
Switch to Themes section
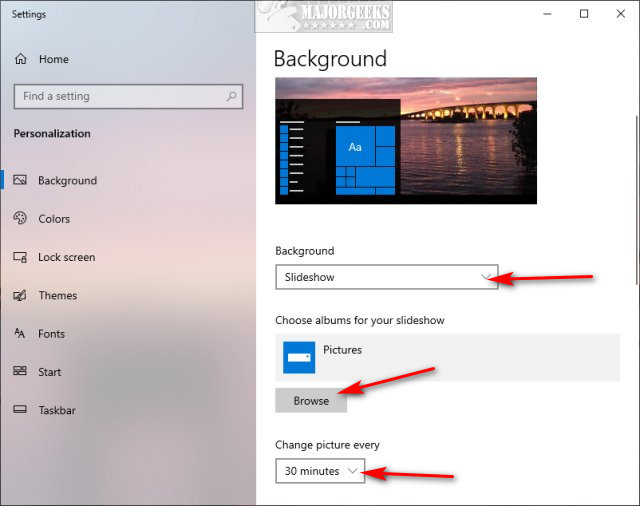tap(57, 296)
